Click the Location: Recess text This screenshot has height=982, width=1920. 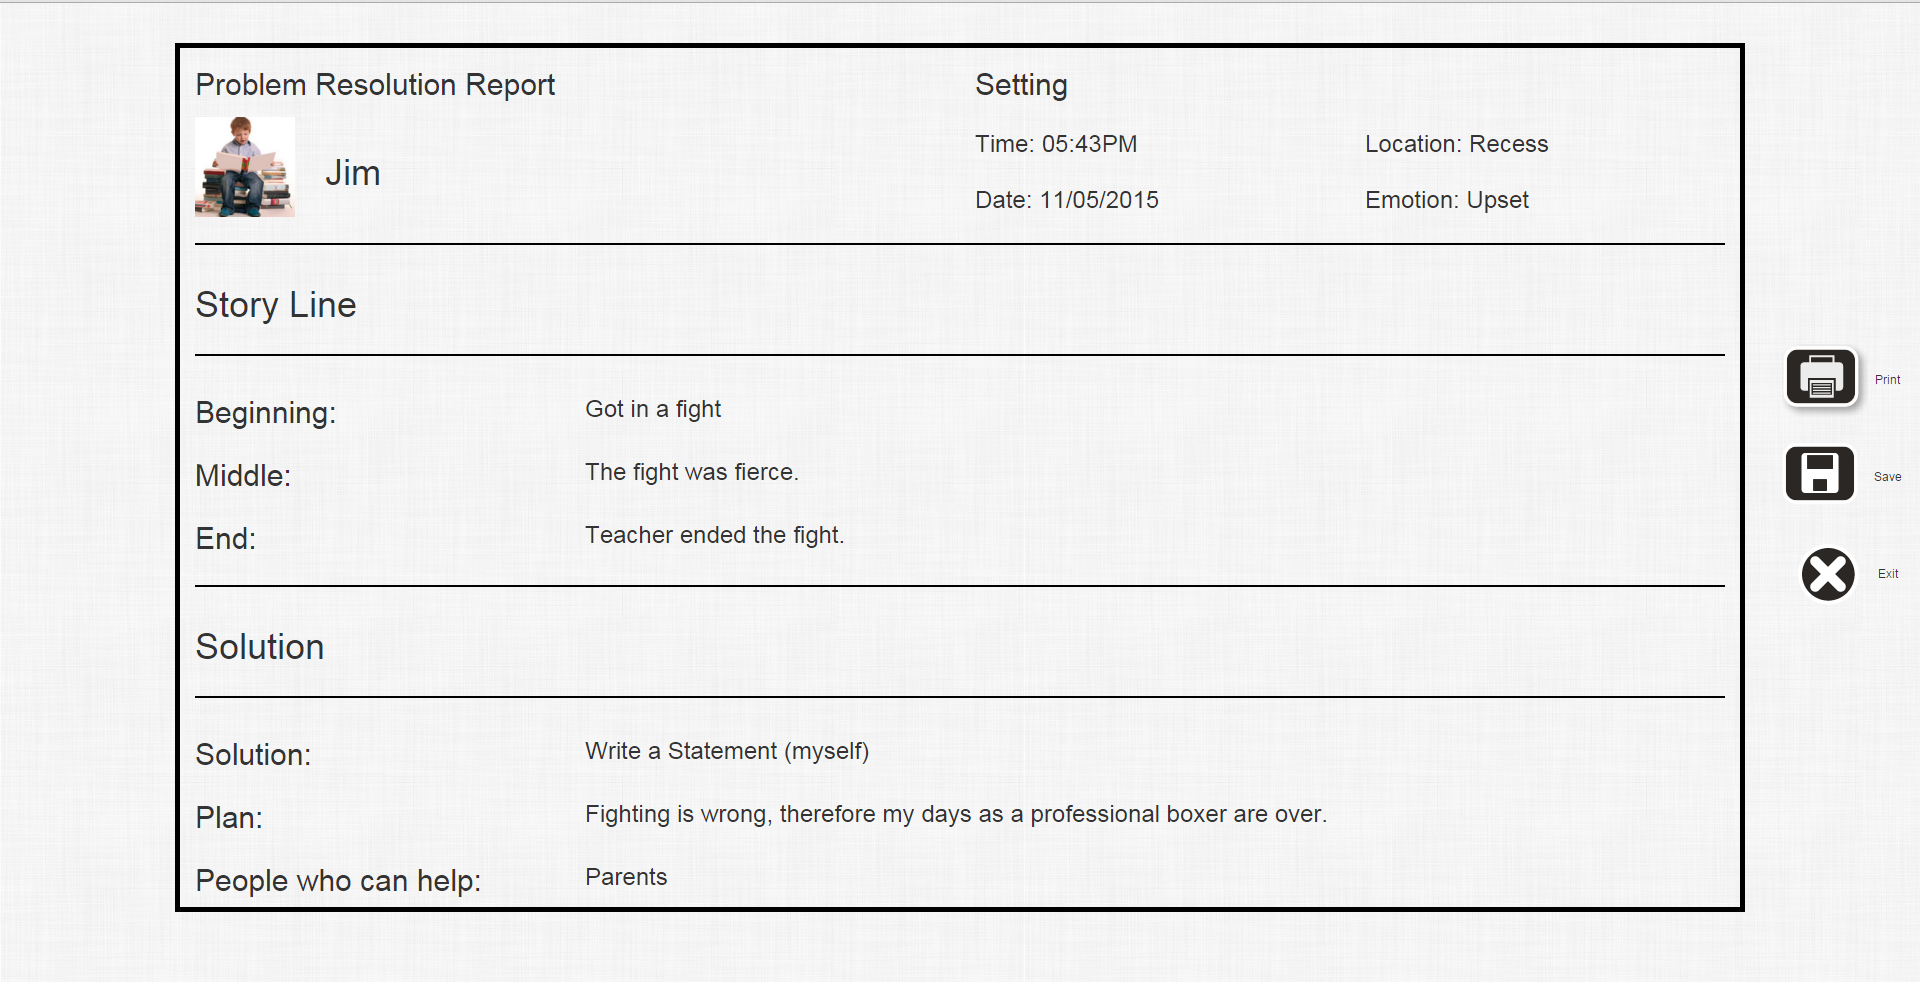pyautogui.click(x=1456, y=144)
